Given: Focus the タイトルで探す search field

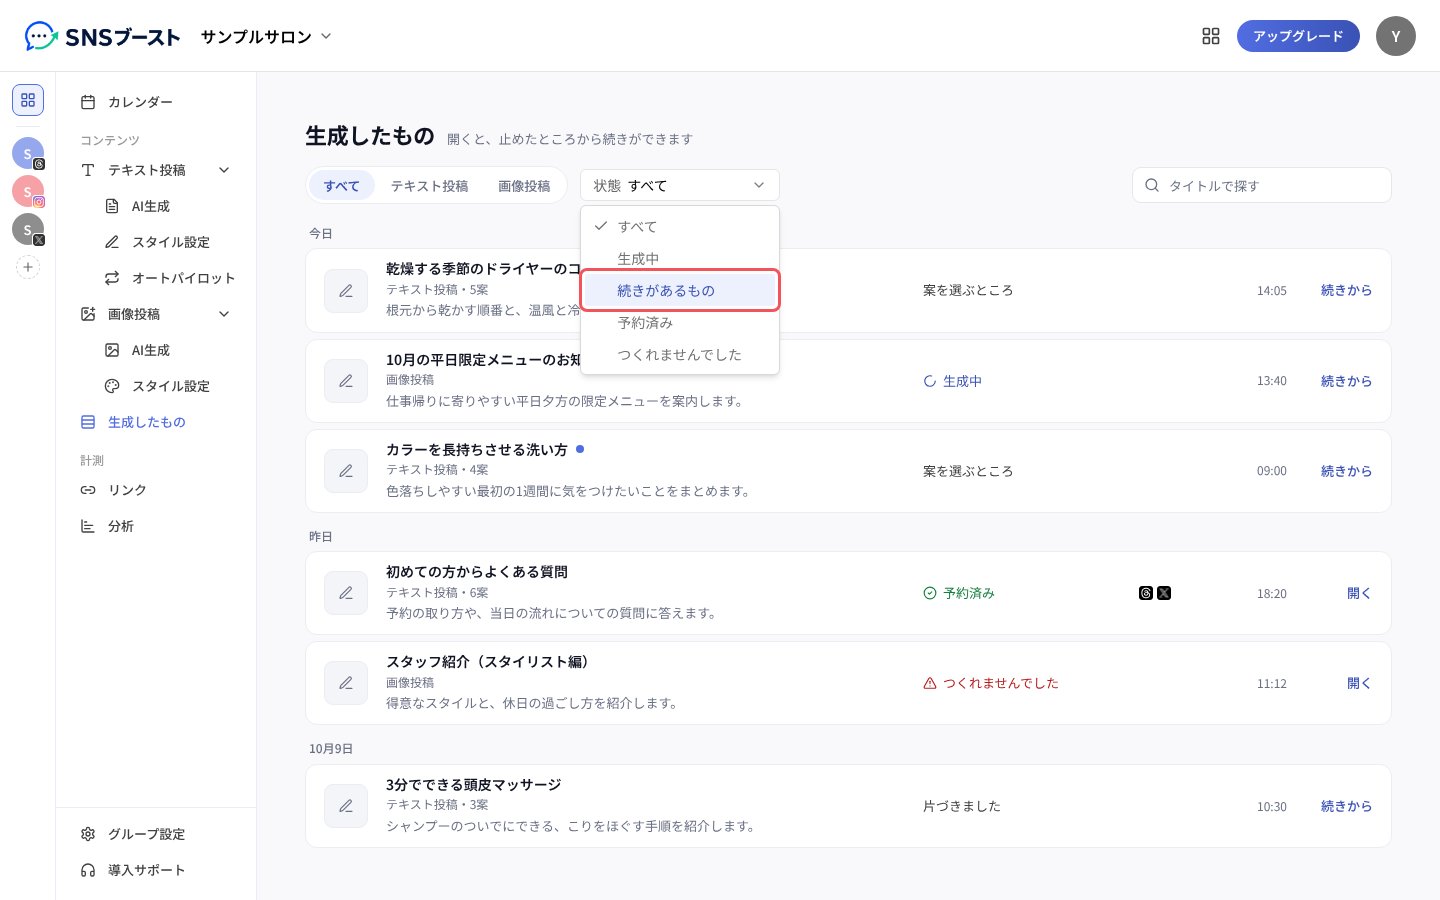Looking at the screenshot, I should [1262, 185].
